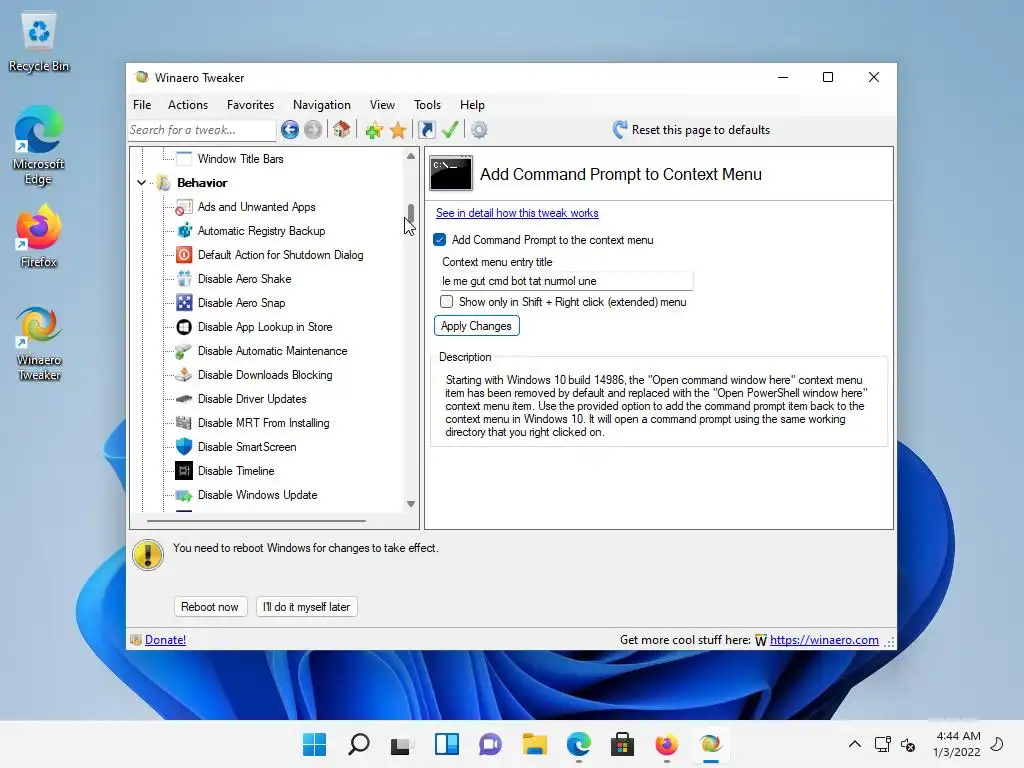Image resolution: width=1024 pixels, height=768 pixels.
Task: Go to the home page icon
Action: click(x=342, y=129)
